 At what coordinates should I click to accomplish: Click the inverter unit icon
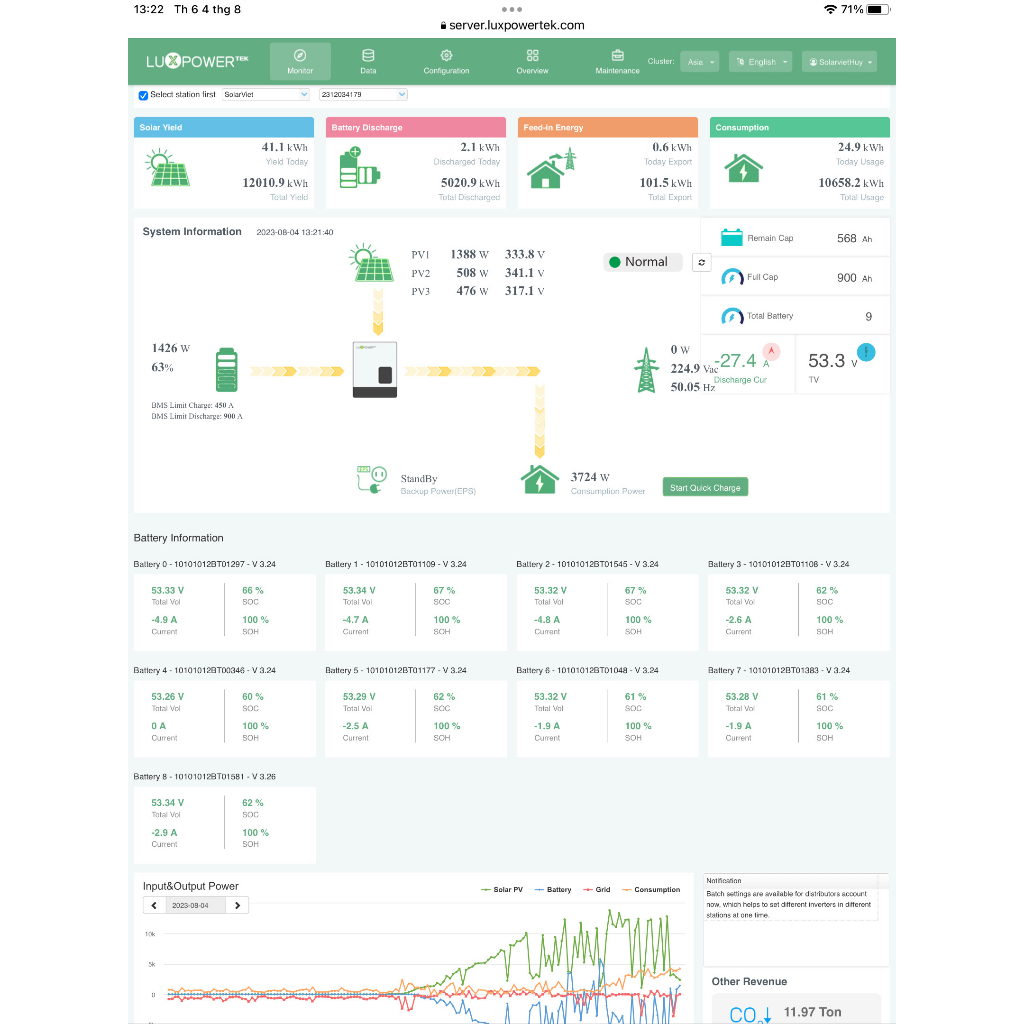tap(375, 370)
